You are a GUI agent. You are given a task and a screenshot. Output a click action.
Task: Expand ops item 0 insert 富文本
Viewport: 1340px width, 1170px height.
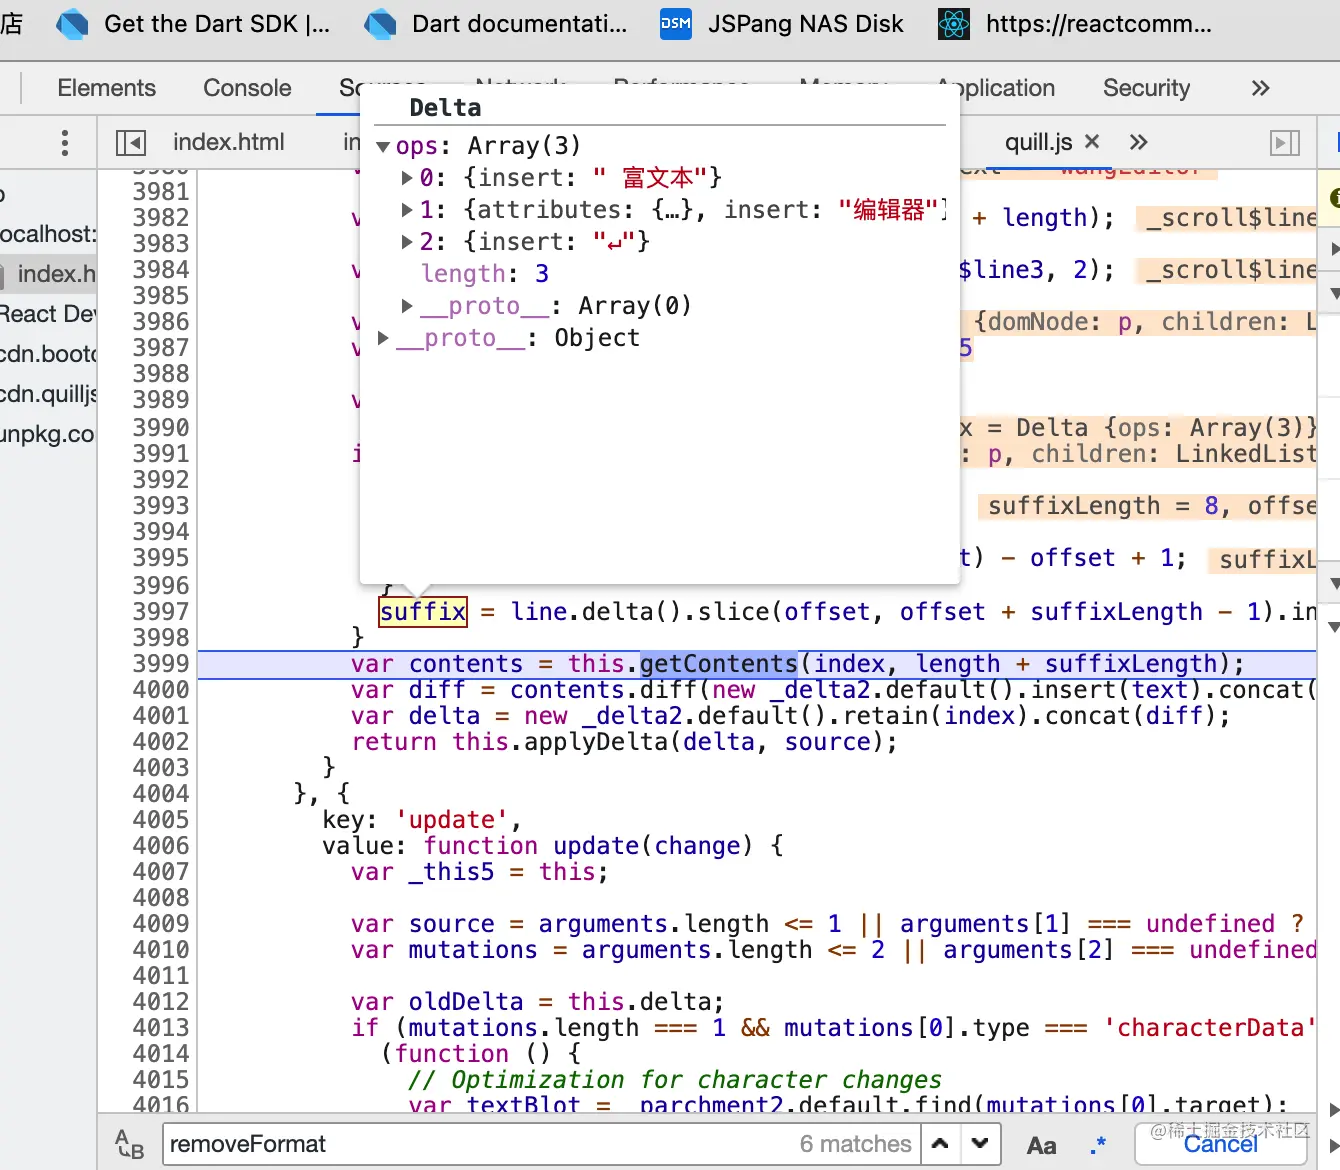point(407,178)
